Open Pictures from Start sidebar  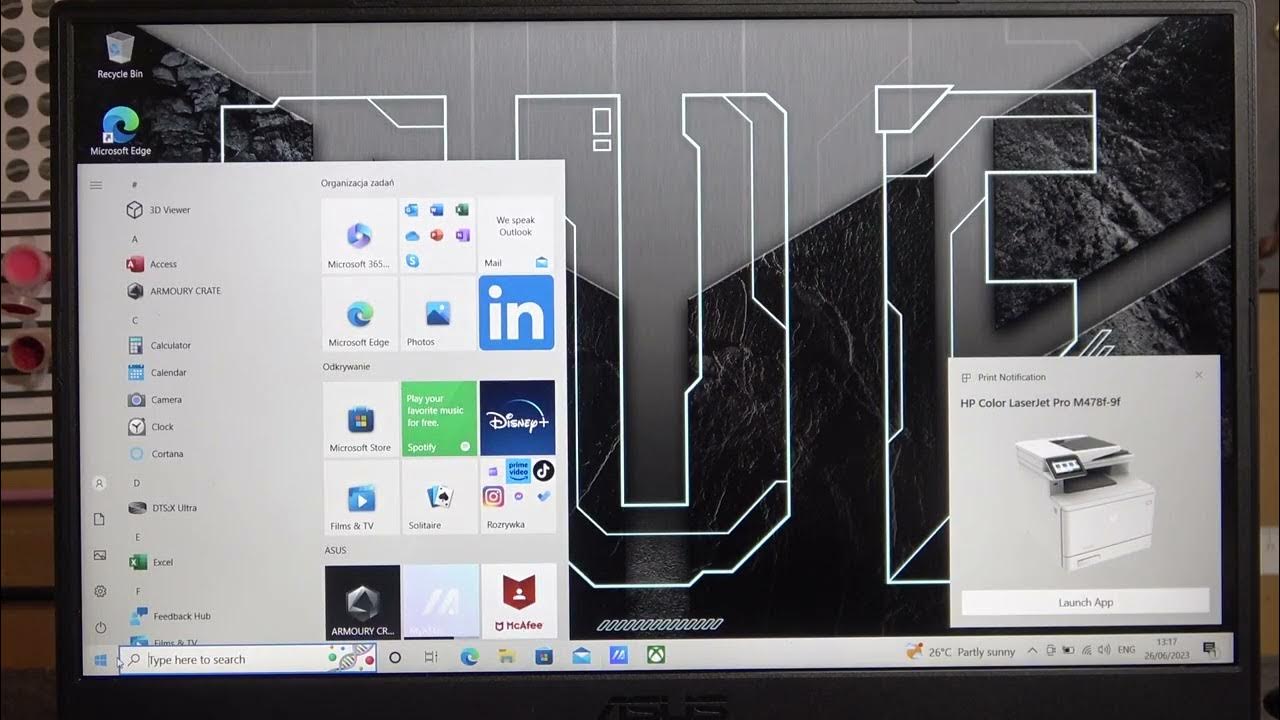[x=99, y=555]
